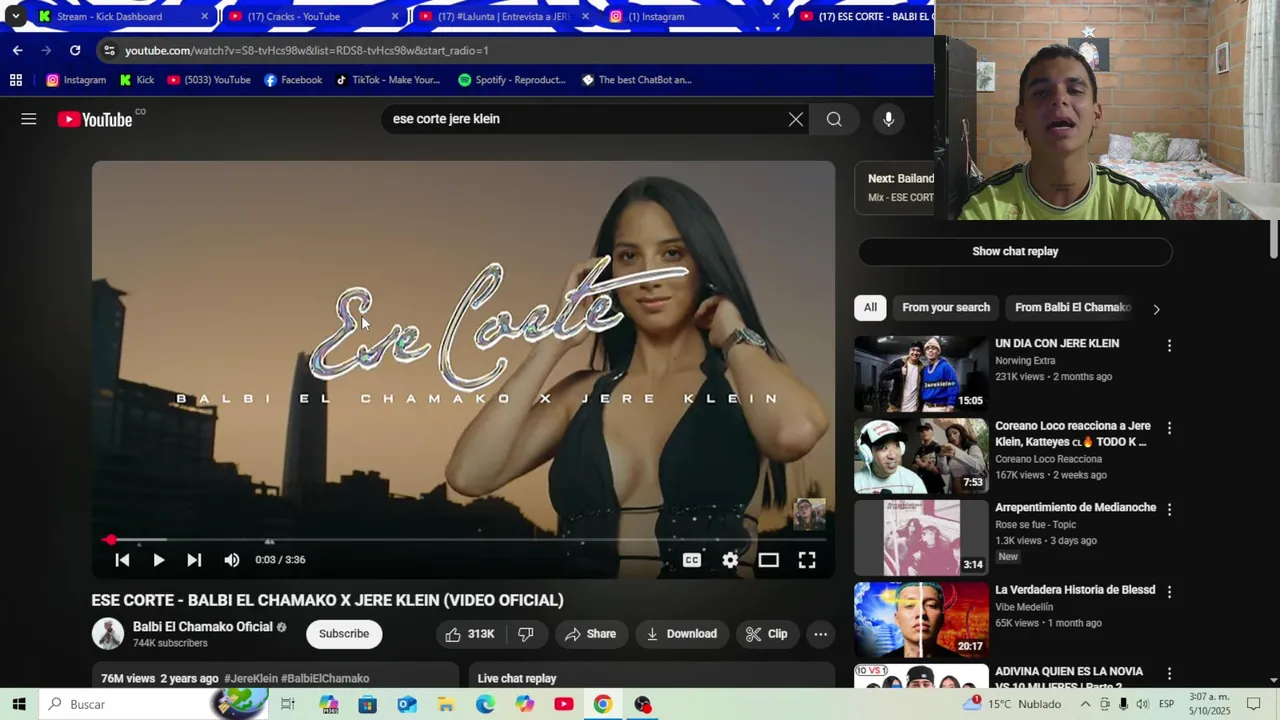Select the From your search chip
Image resolution: width=1280 pixels, height=720 pixels.
pyautogui.click(x=946, y=308)
